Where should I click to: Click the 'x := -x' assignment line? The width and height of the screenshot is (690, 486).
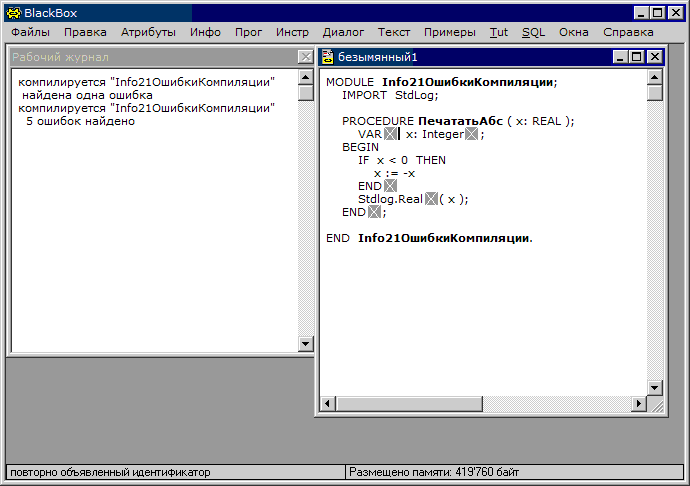point(394,173)
